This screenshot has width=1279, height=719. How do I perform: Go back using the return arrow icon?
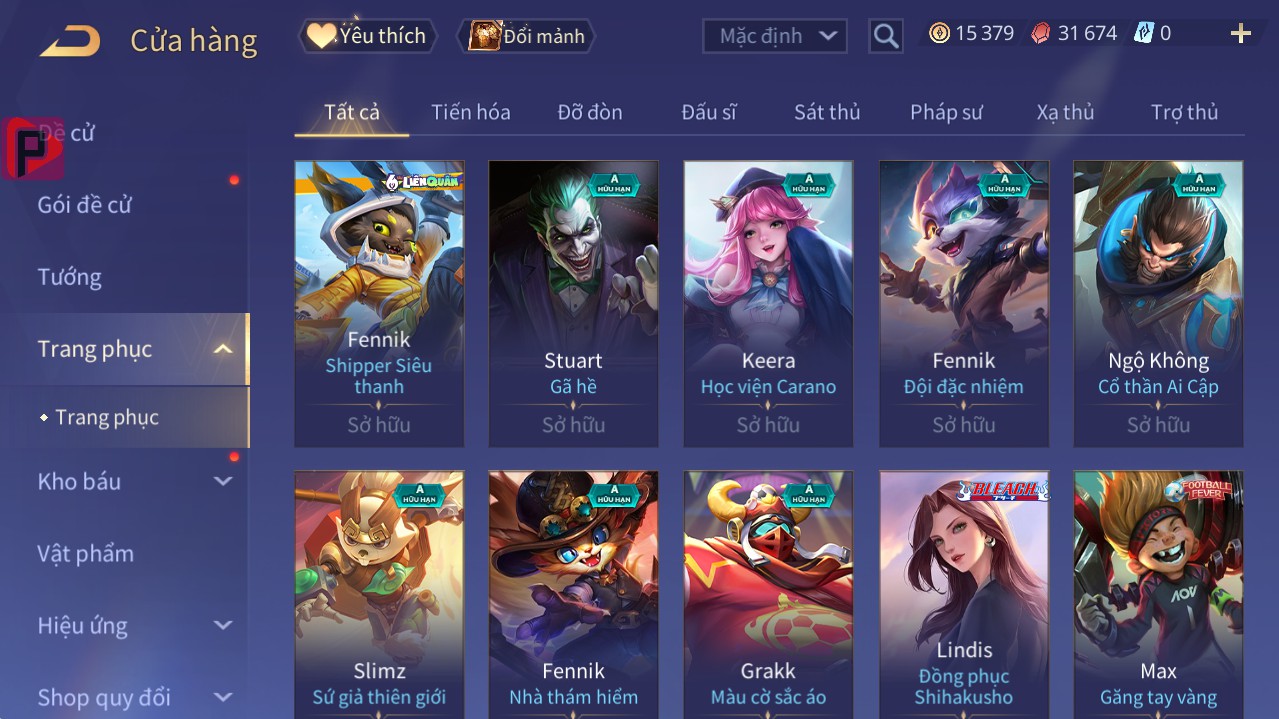[x=70, y=41]
